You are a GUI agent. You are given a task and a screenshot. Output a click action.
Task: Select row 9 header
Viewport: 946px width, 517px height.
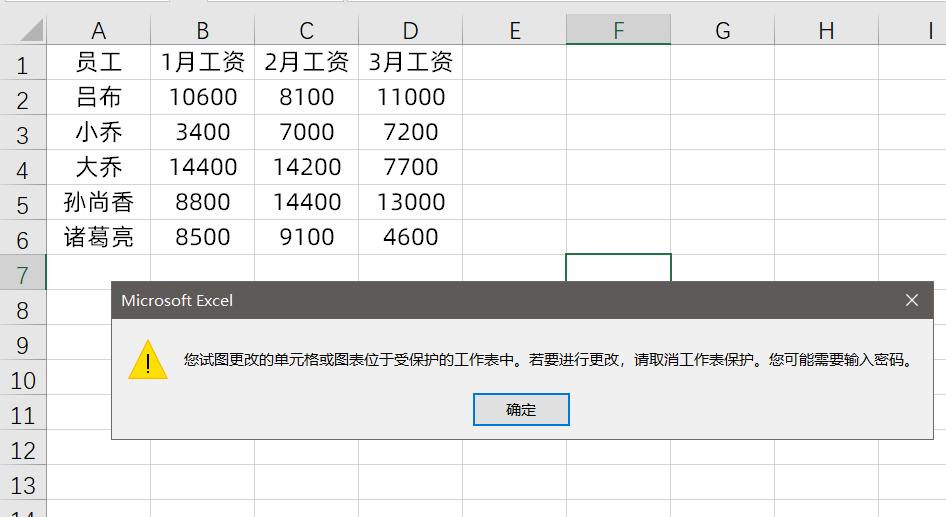tap(23, 343)
